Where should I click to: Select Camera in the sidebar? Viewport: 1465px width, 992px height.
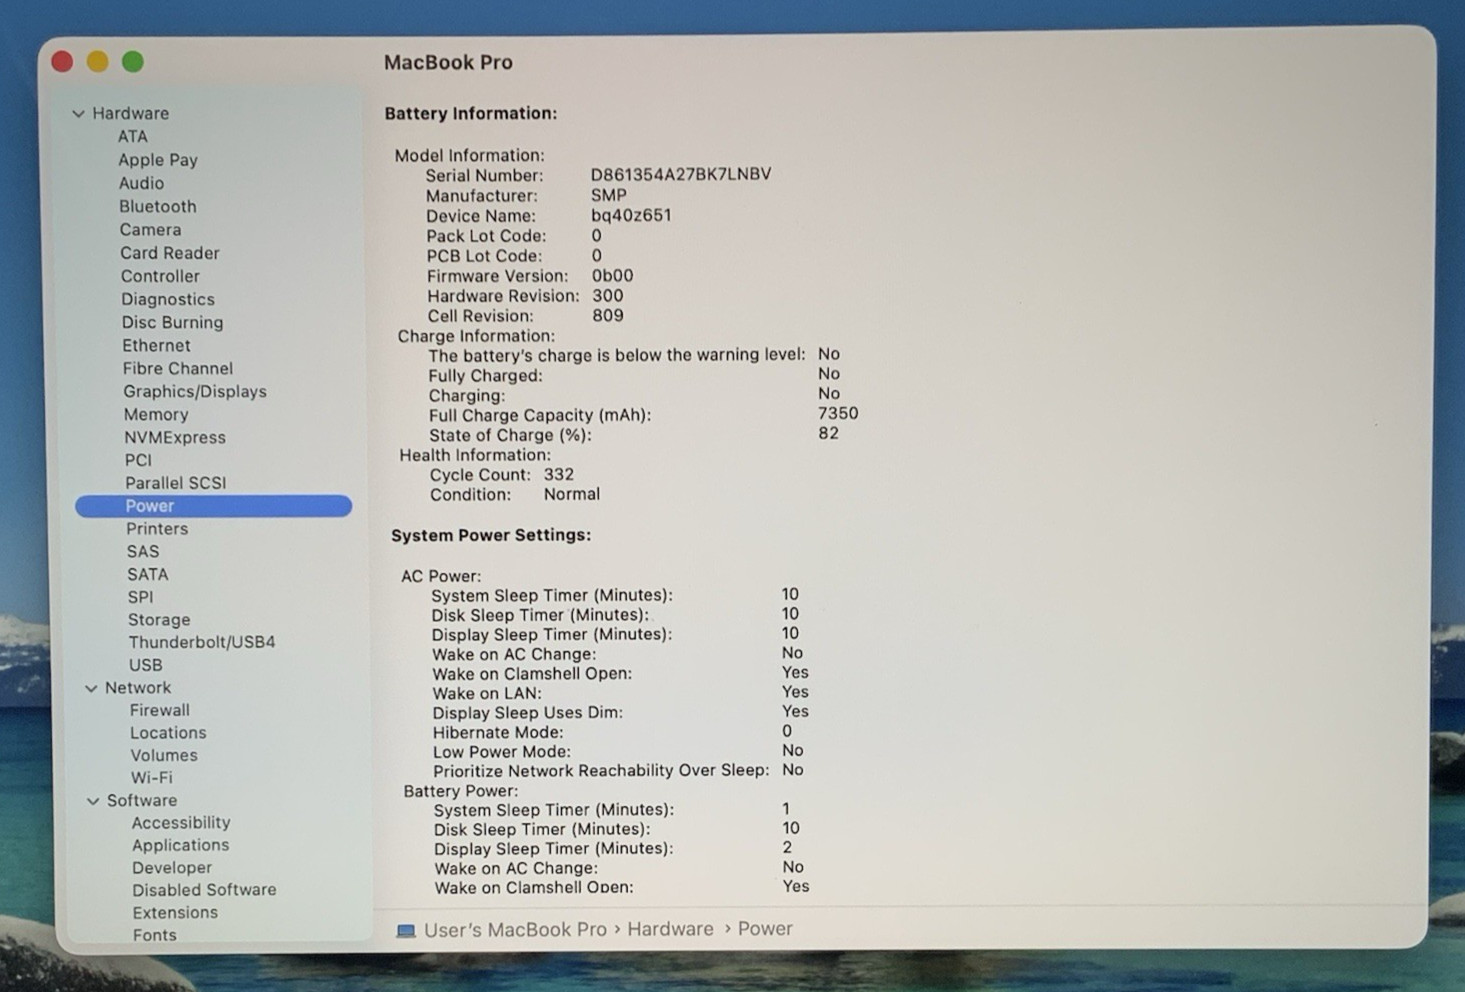(x=150, y=230)
